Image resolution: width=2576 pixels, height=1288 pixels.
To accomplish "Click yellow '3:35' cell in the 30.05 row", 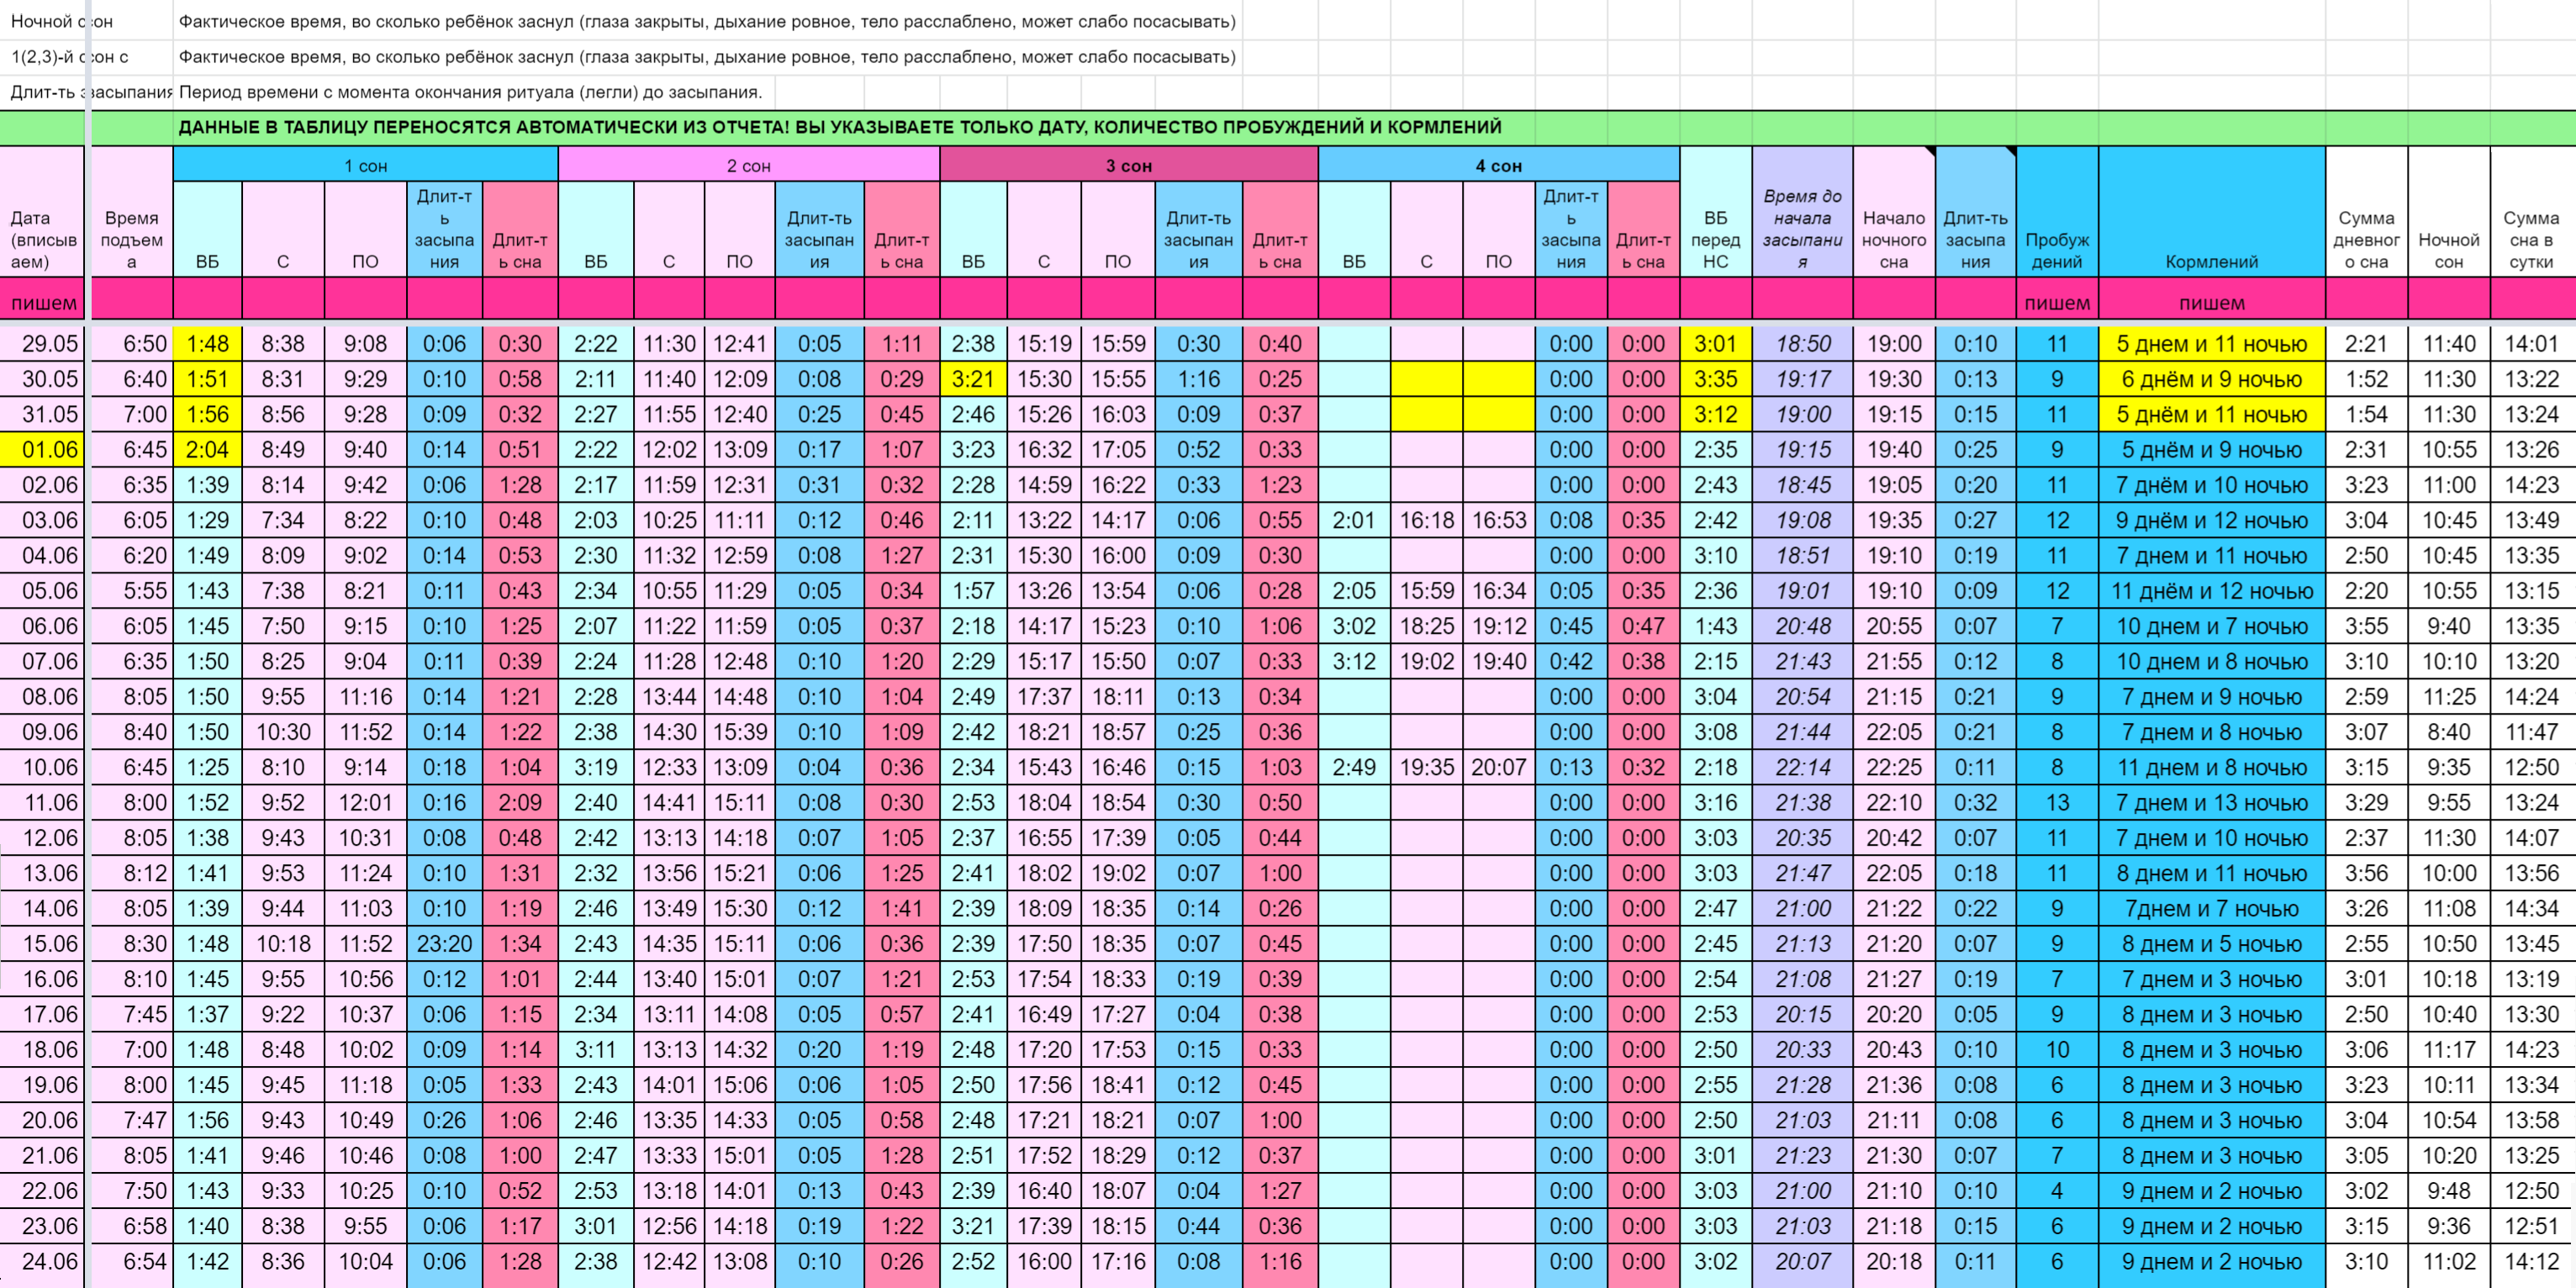I will 1716,379.
